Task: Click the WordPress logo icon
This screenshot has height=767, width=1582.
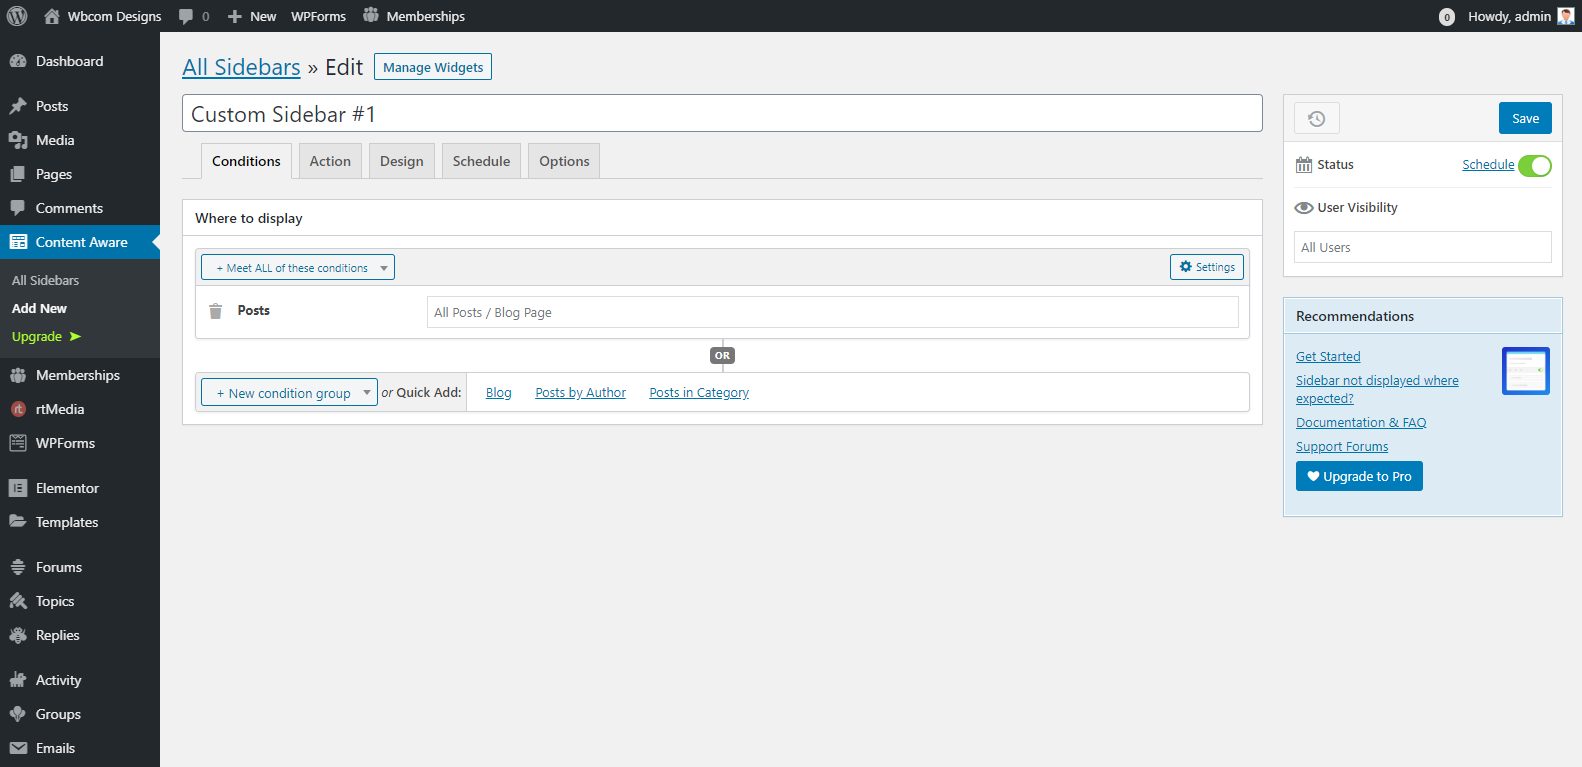Action: tap(17, 16)
